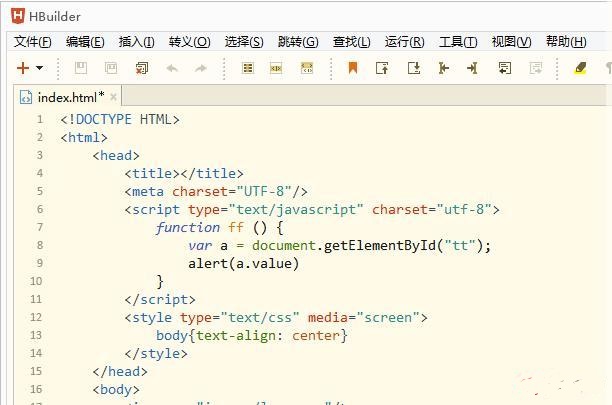
Task: Open the 工具(T) menu
Action: point(457,41)
